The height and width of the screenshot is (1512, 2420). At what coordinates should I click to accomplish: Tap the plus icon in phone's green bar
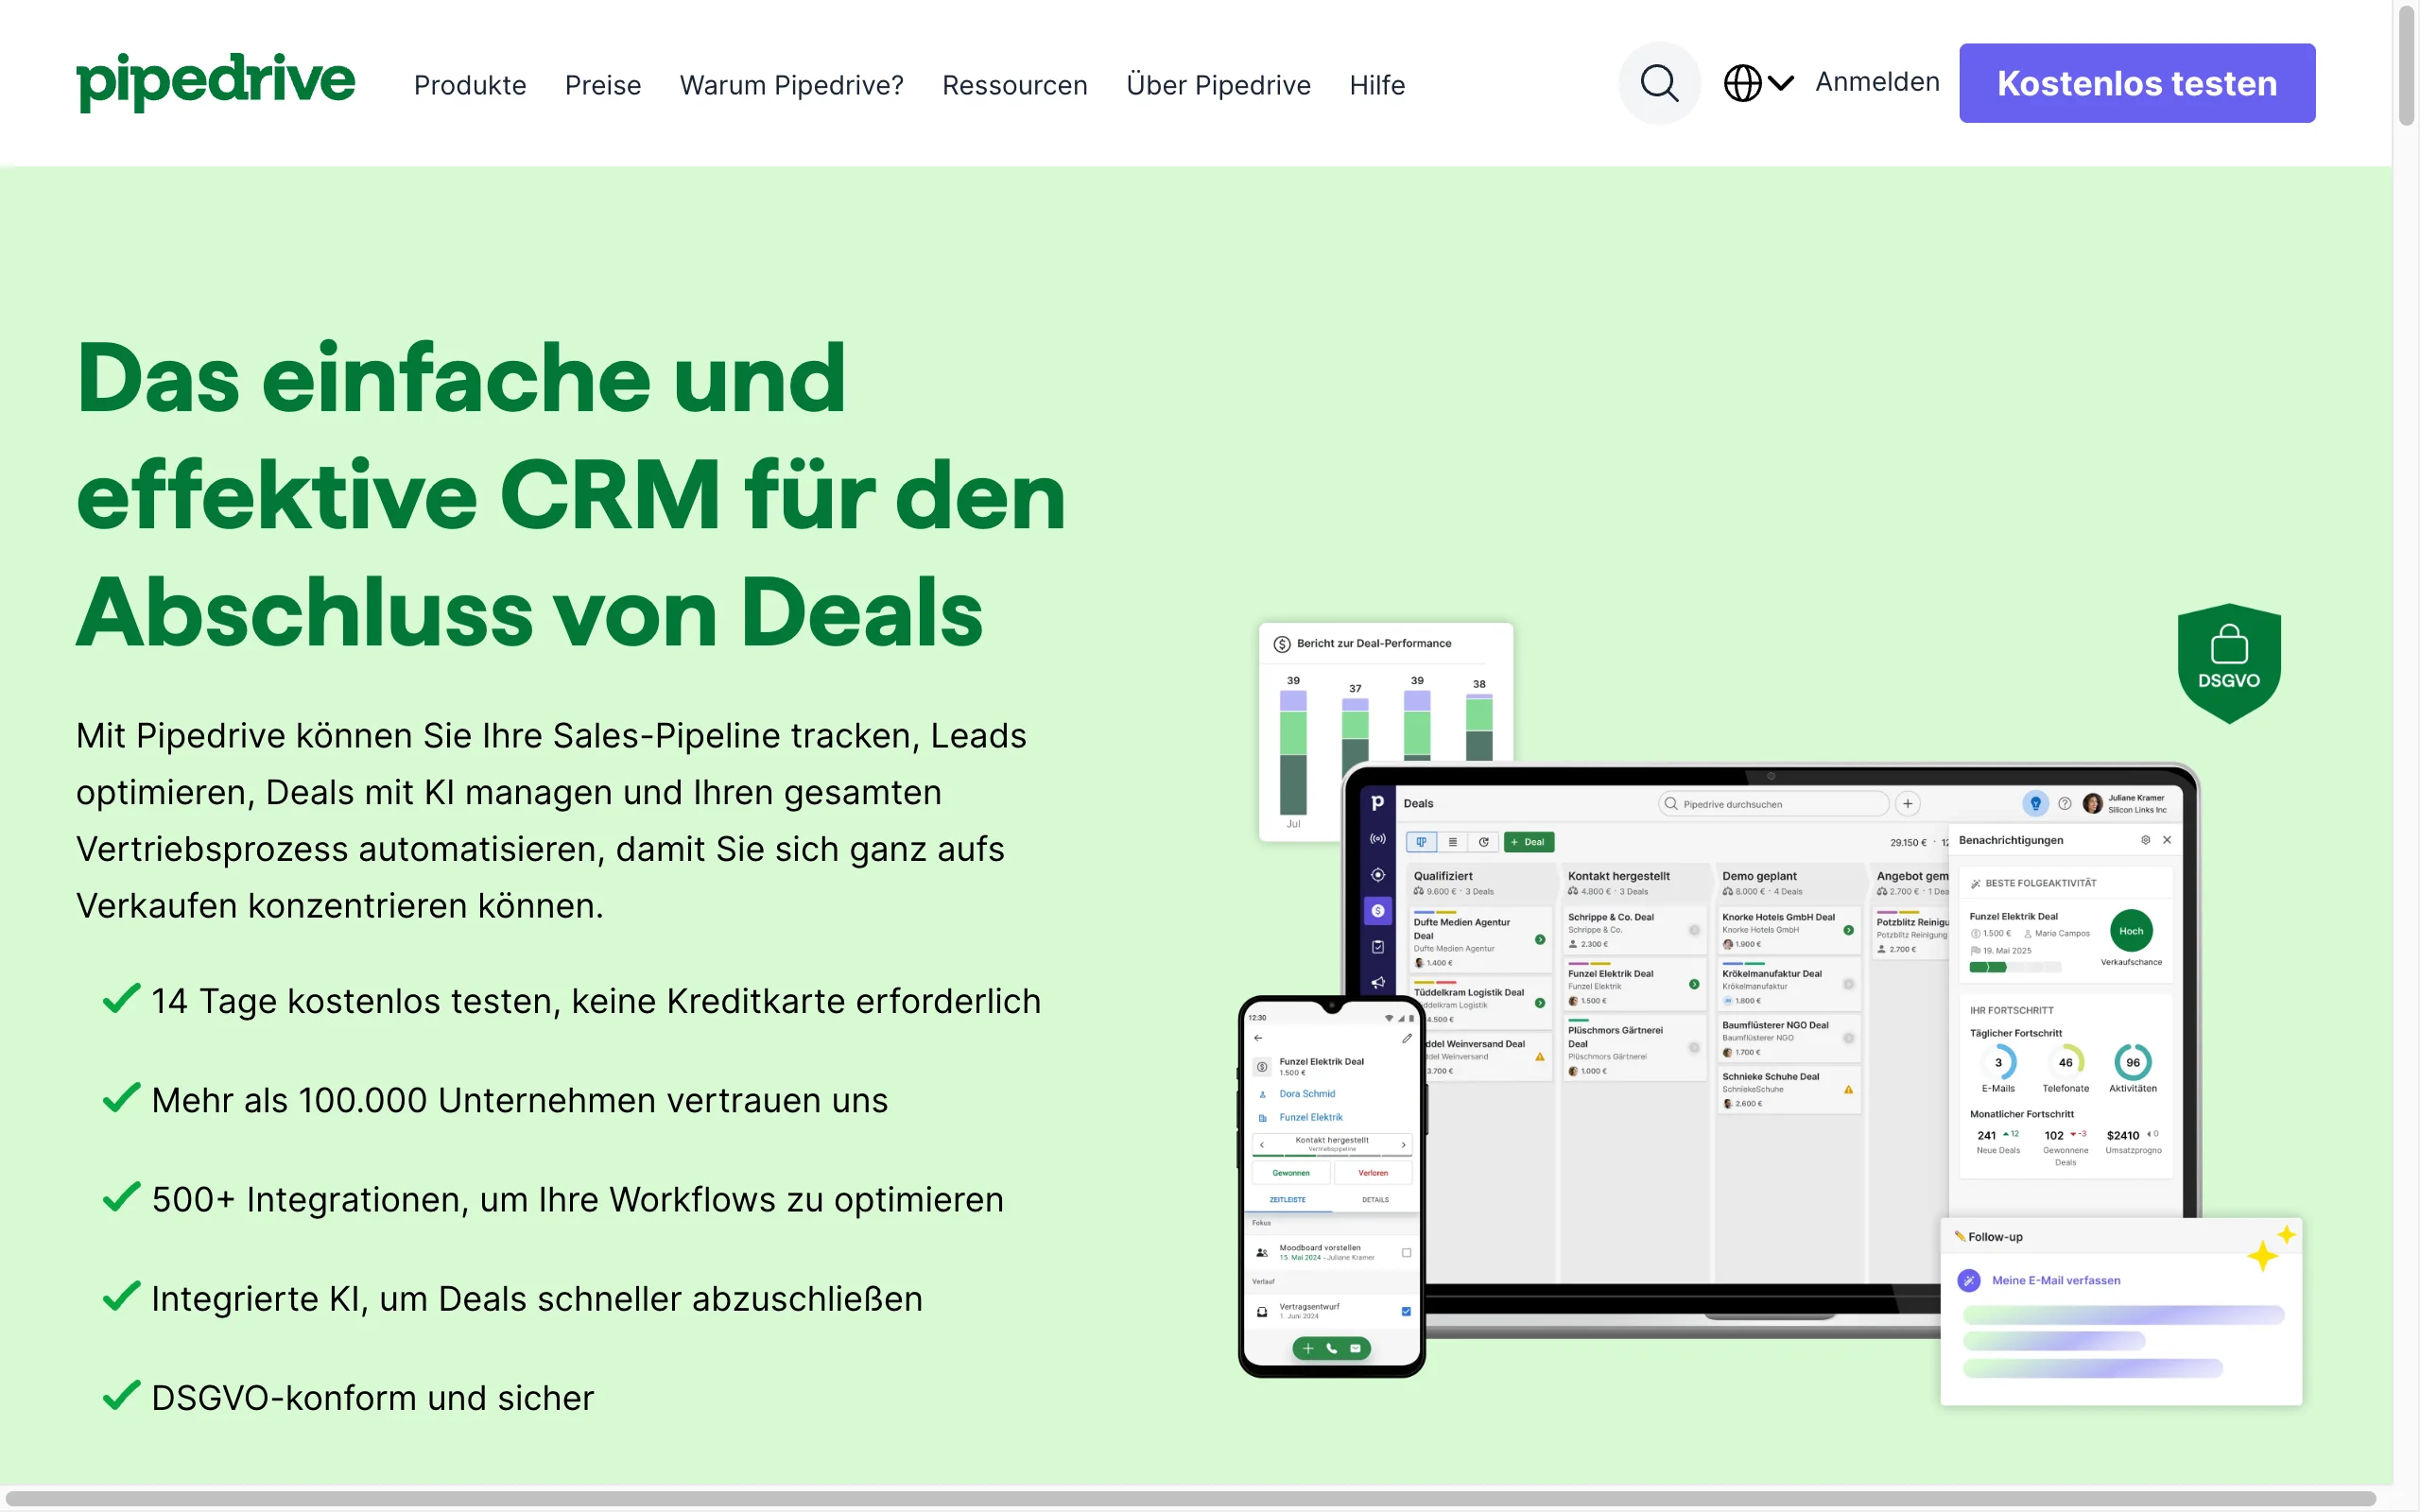(x=1308, y=1348)
